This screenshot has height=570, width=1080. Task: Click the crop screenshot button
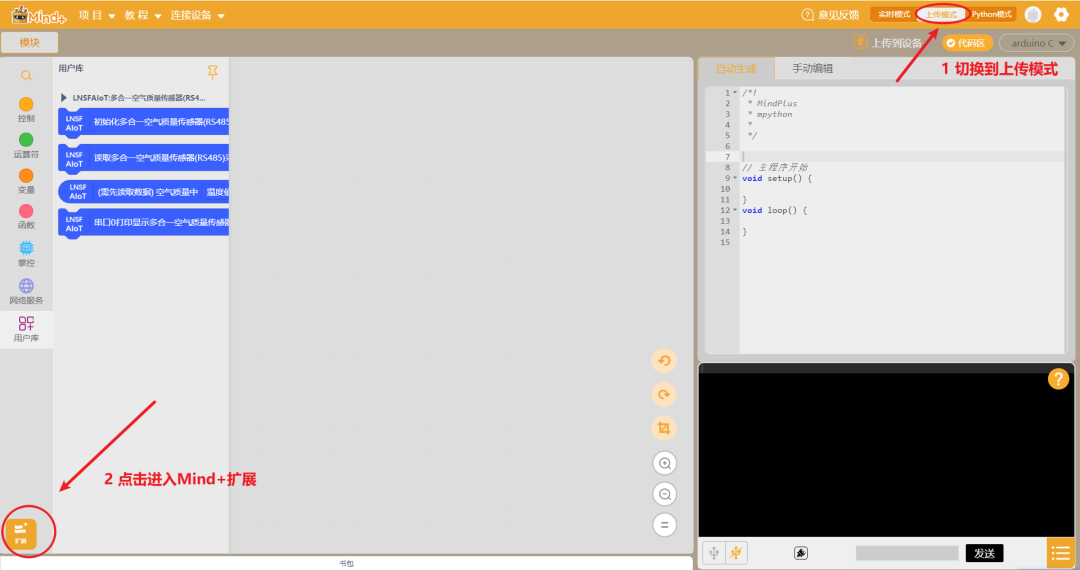(x=664, y=428)
